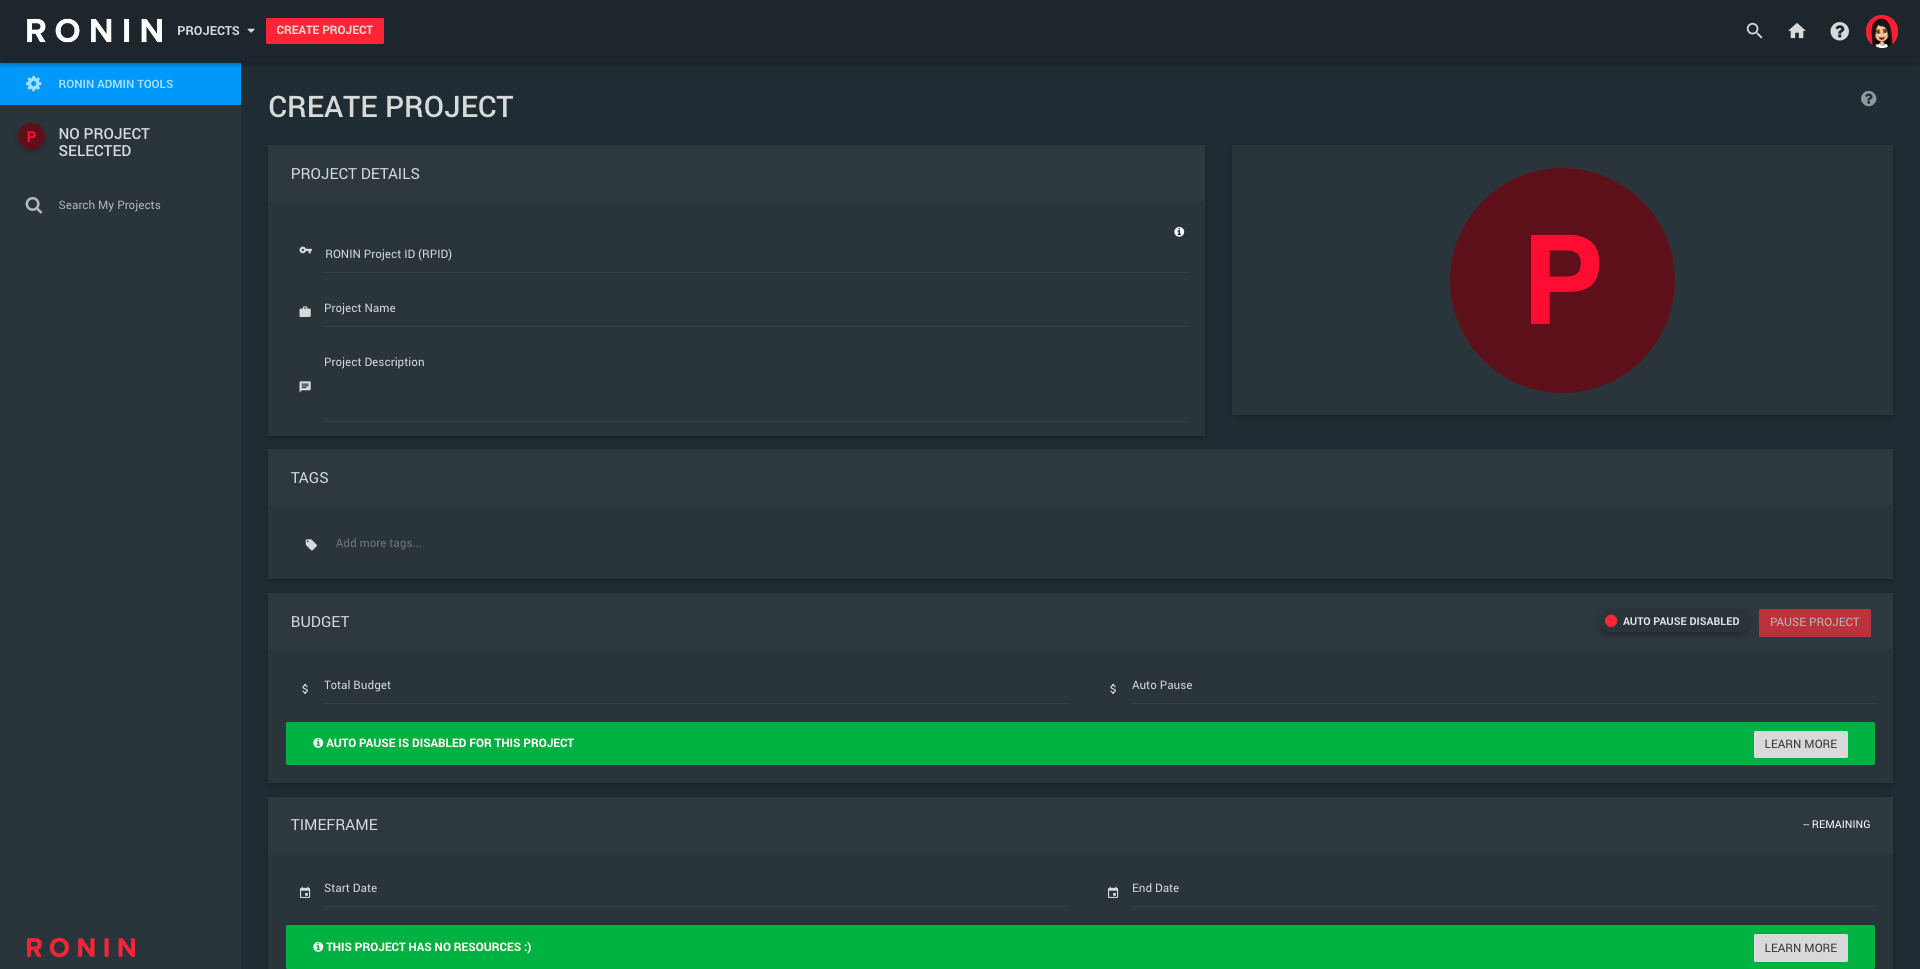Click the info icon in Project Details
The height and width of the screenshot is (969, 1920).
[1179, 232]
